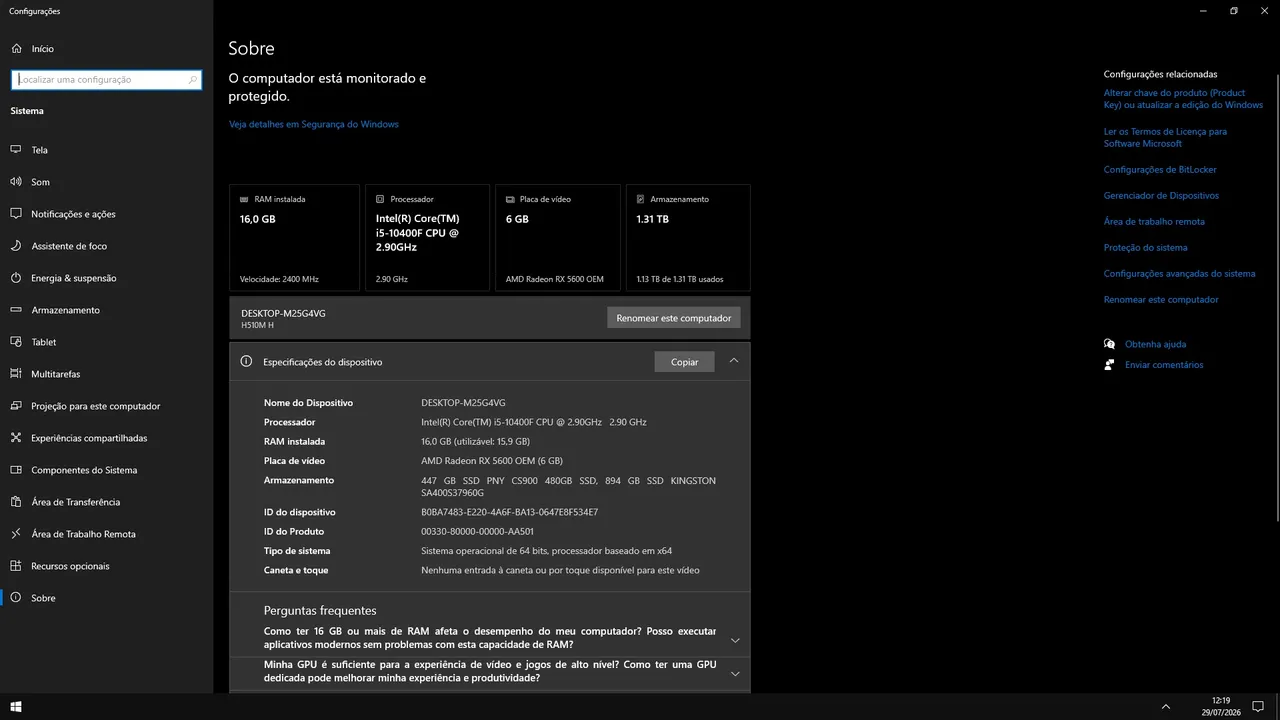The height and width of the screenshot is (720, 1280).
Task: Click the Multitarefas icon
Action: point(16,374)
